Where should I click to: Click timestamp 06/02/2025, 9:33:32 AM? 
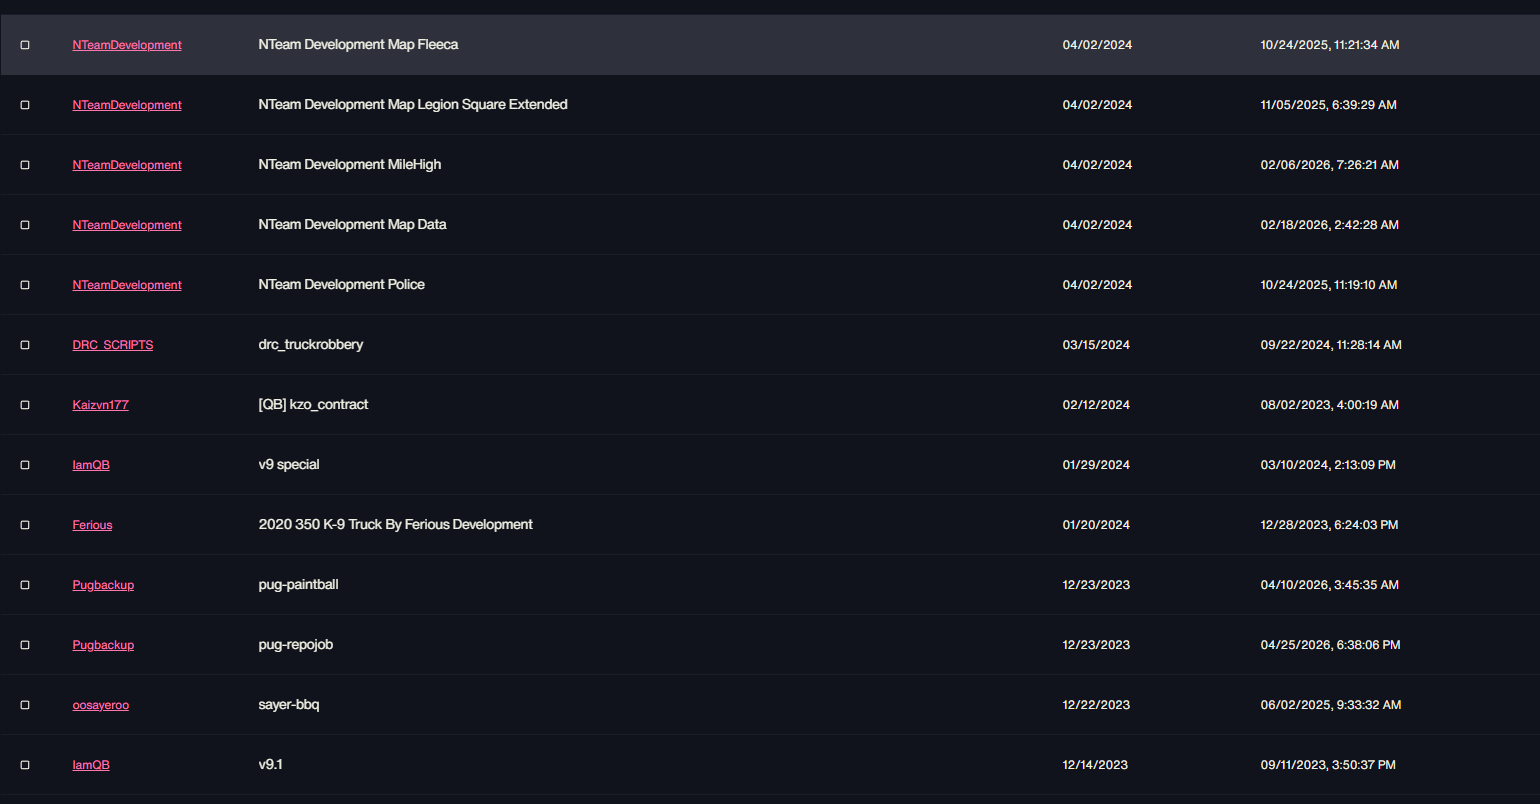1331,705
